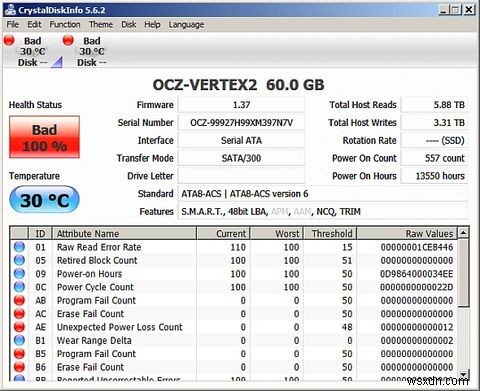Click raw value 0000000000022D
The height and width of the screenshot is (391, 480).
417,287
